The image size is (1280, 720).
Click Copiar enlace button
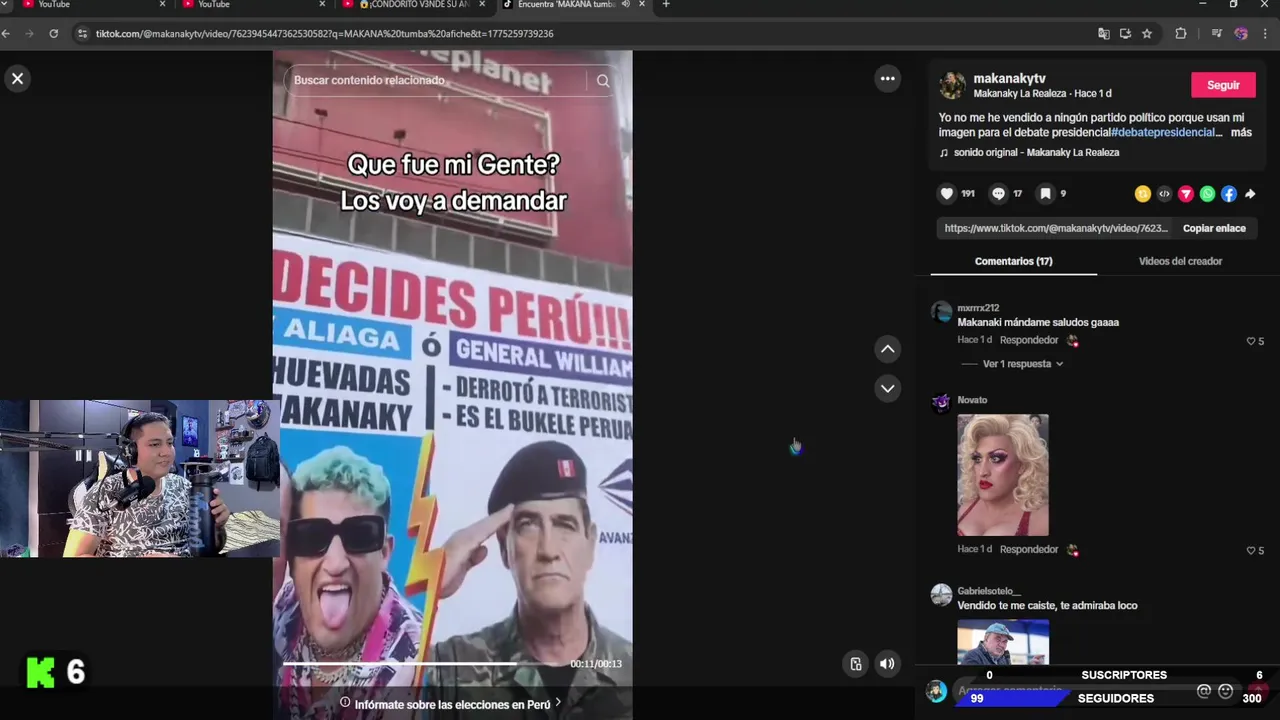pos(1214,228)
